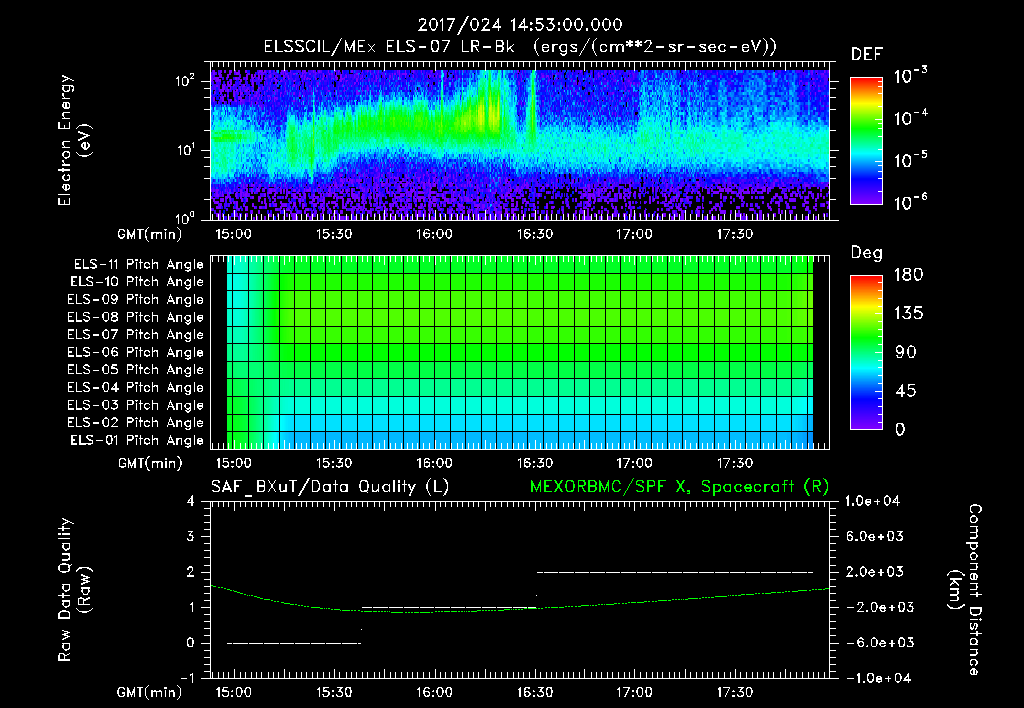Image resolution: width=1024 pixels, height=708 pixels.
Task: Click the data quality segment at level 1
Action: (449, 608)
